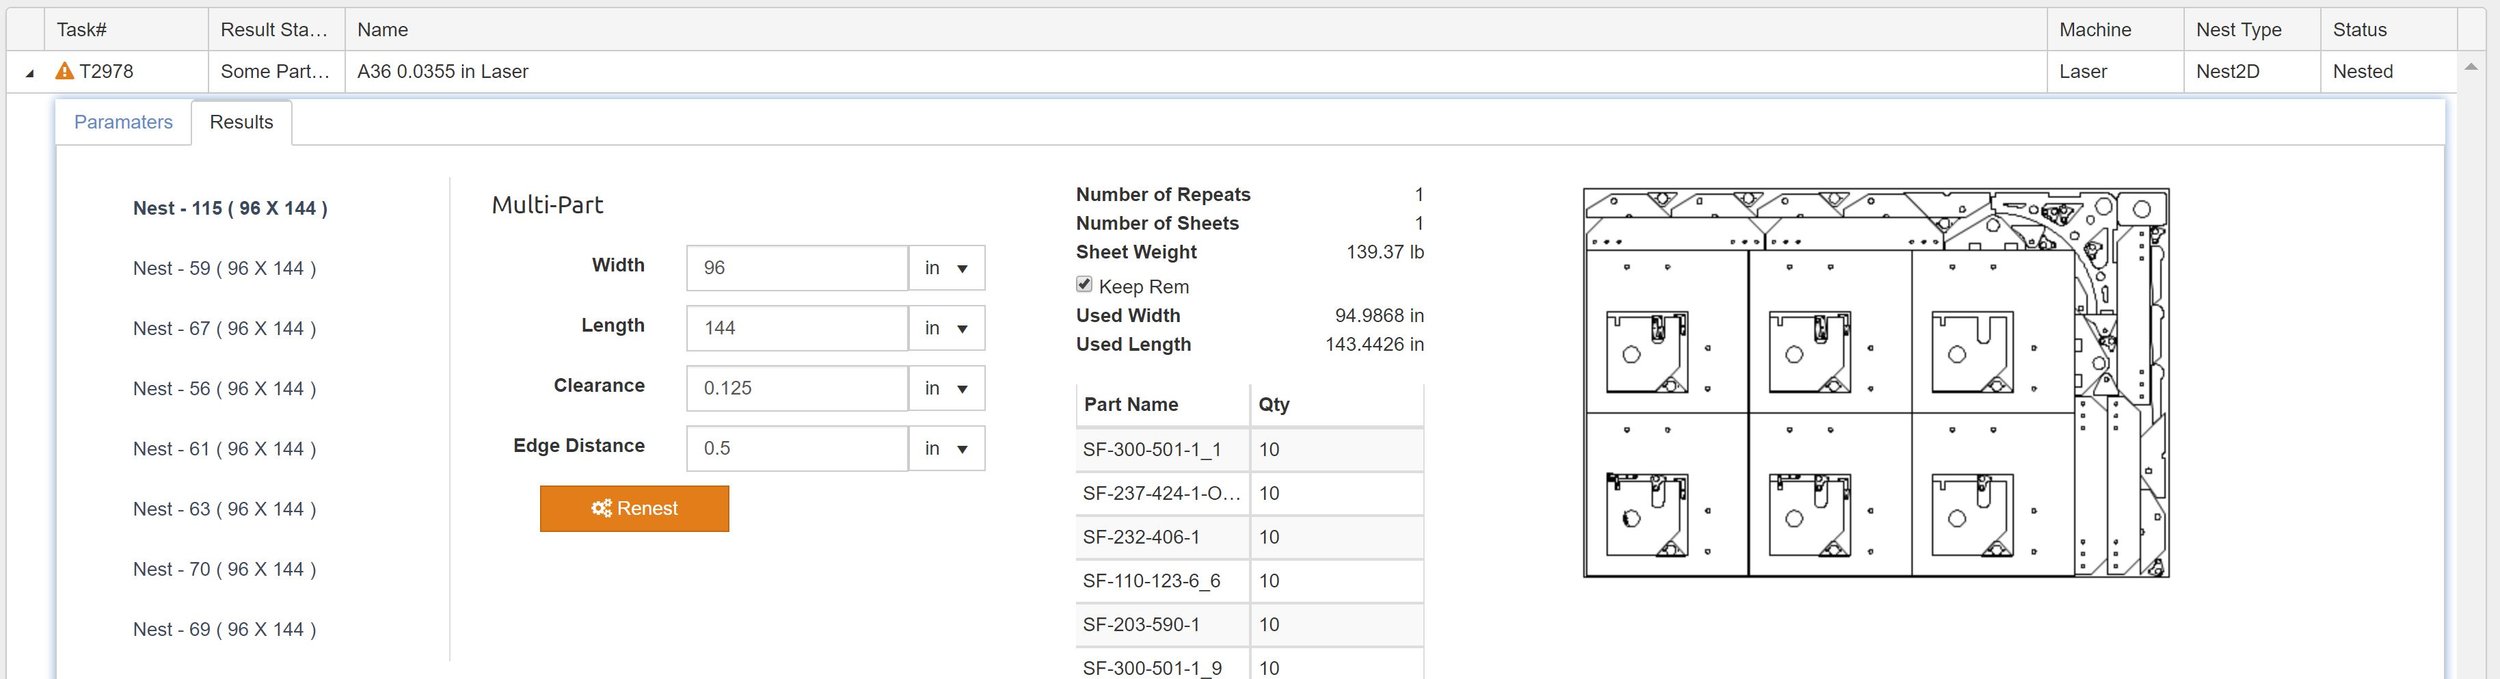
Task: Toggle the Keep Rem checkbox
Action: [1084, 285]
